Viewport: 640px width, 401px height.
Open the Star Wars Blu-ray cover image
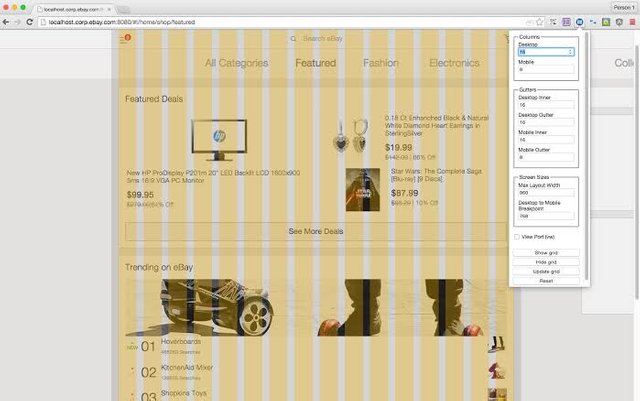point(362,189)
